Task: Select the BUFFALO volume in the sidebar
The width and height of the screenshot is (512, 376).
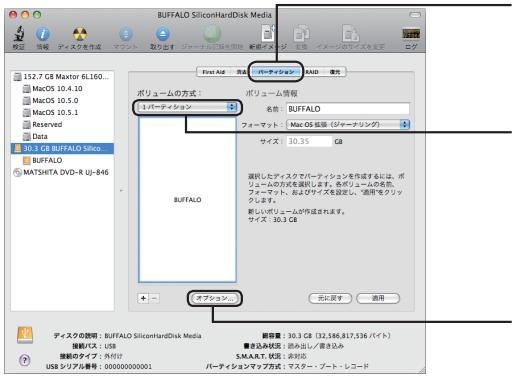Action: (62, 160)
